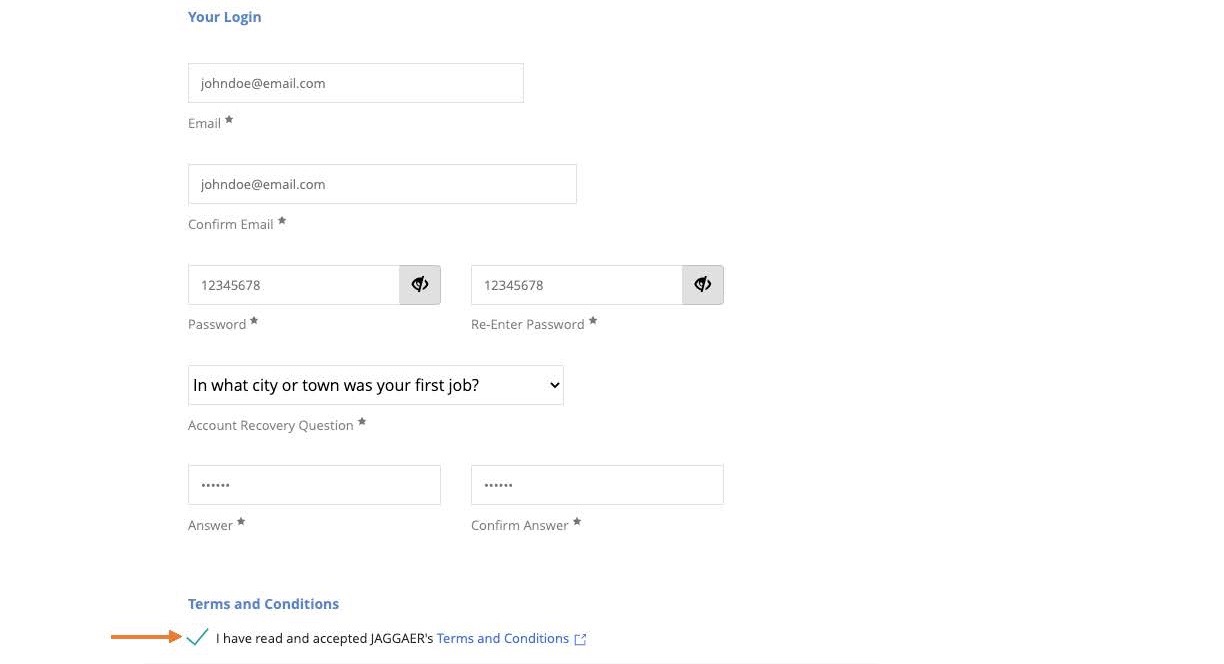The image size is (1224, 664).
Task: Focus the Email input field
Action: pyautogui.click(x=356, y=83)
